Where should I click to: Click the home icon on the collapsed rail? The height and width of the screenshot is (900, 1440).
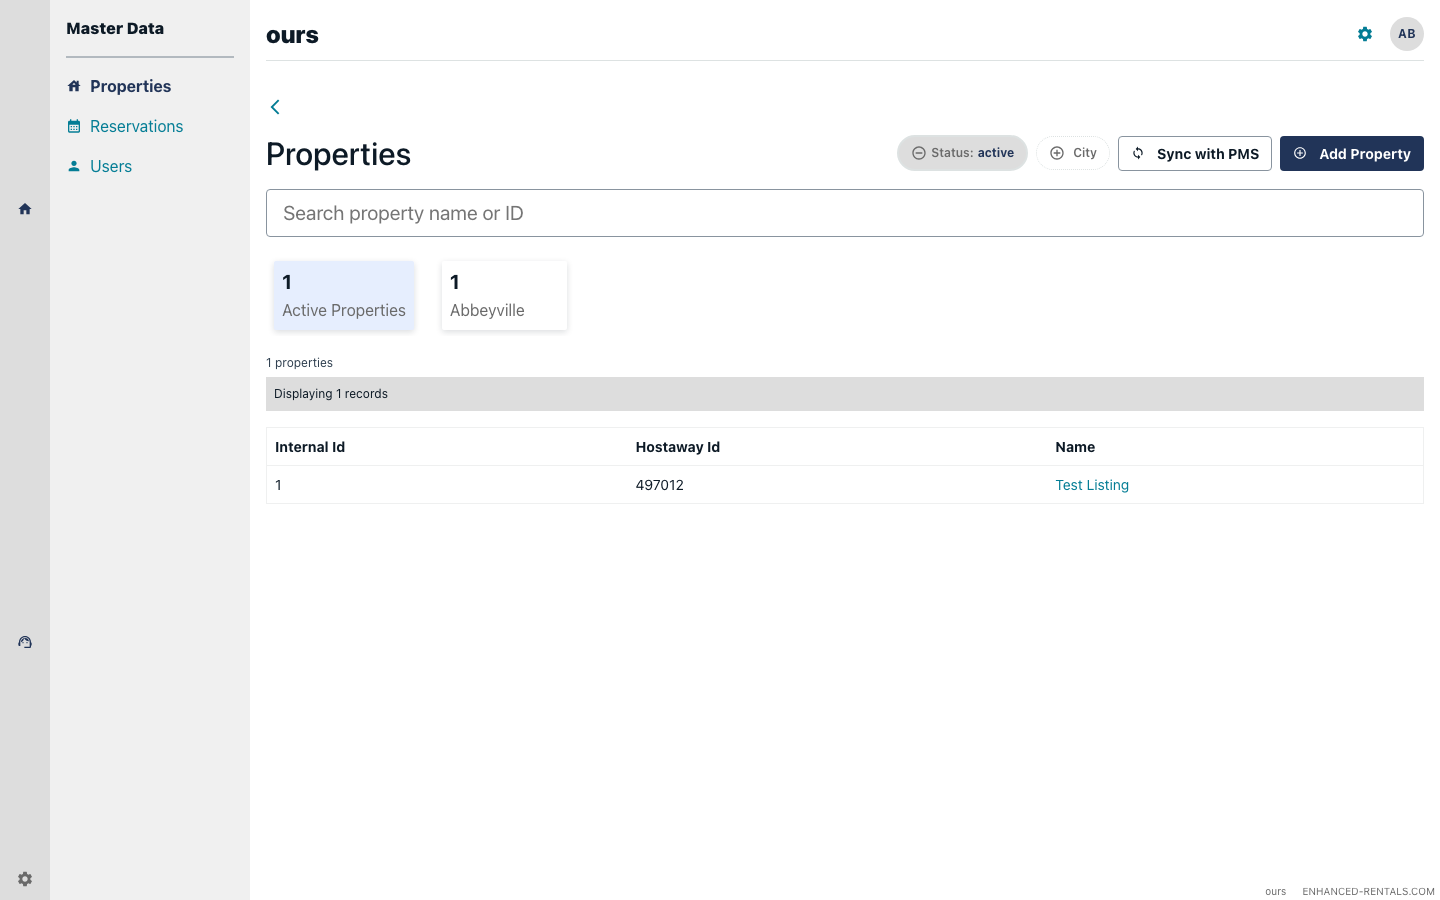[x=24, y=208]
